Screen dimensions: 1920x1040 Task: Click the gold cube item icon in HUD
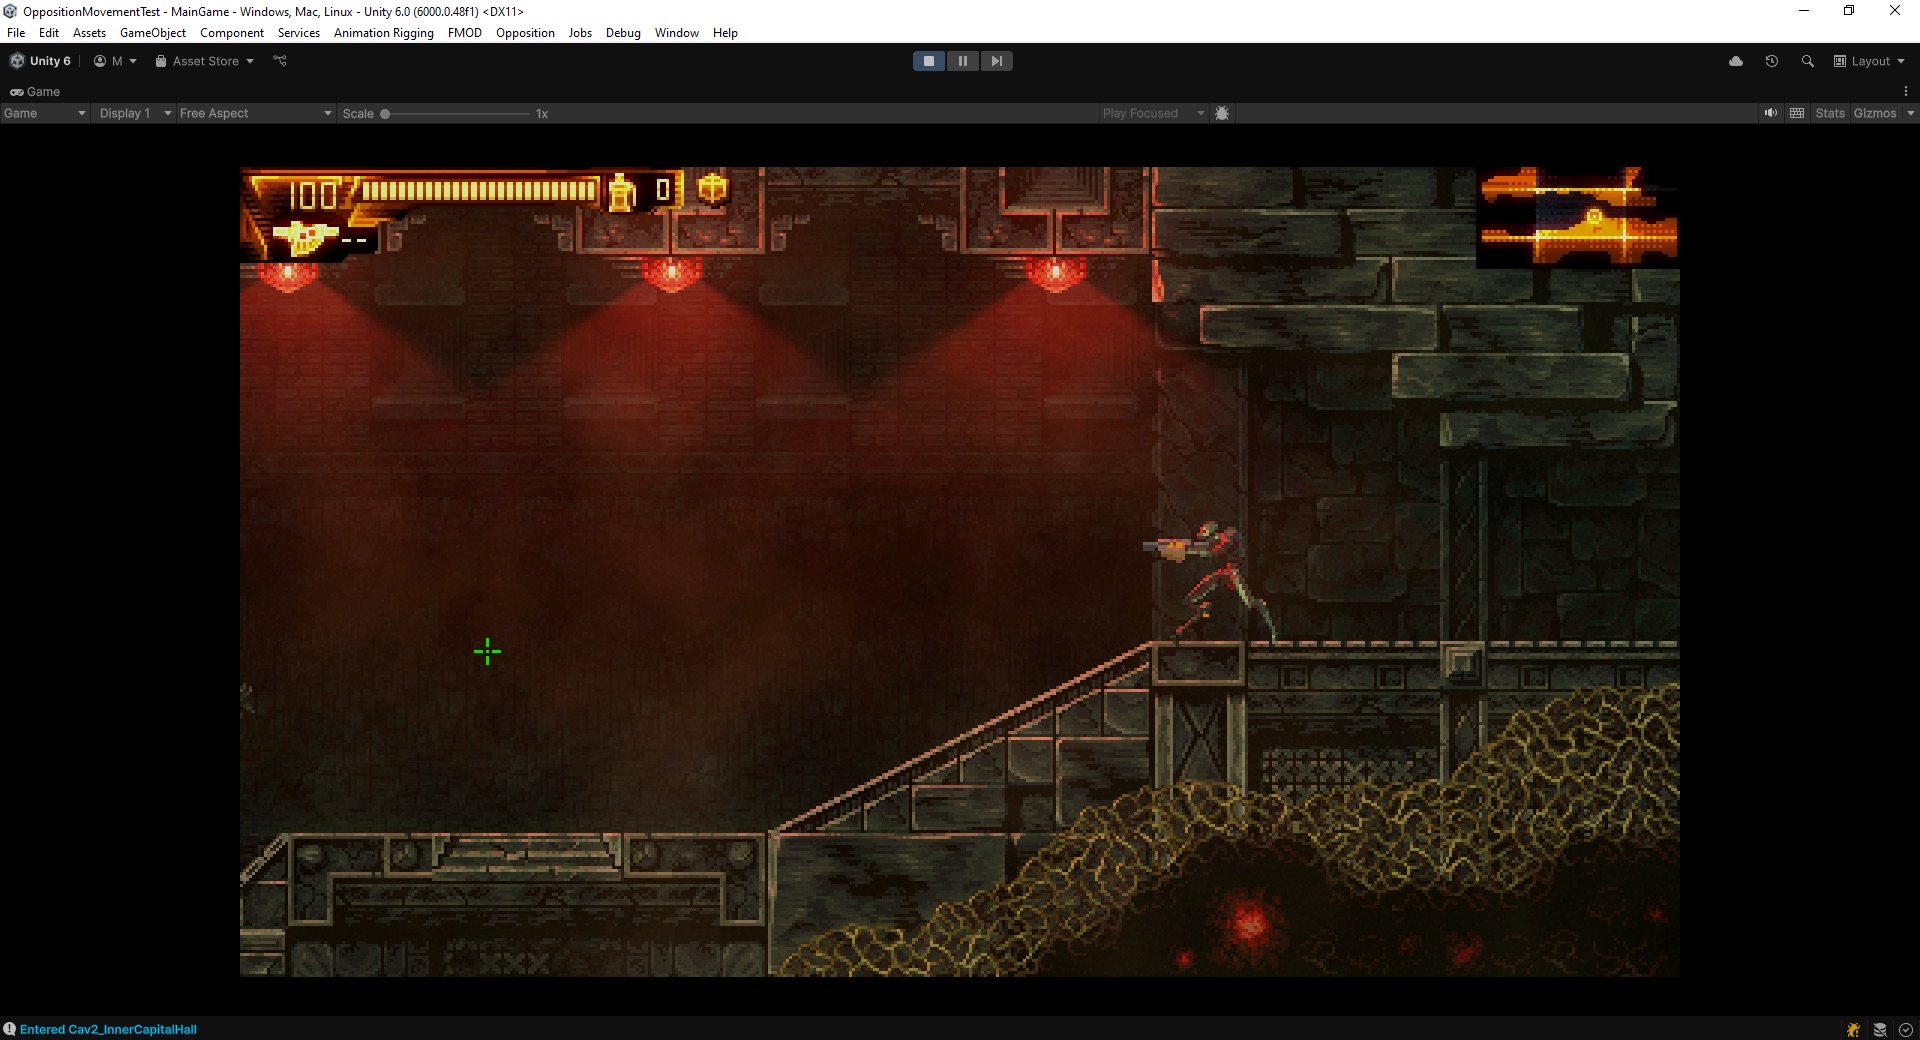click(712, 189)
